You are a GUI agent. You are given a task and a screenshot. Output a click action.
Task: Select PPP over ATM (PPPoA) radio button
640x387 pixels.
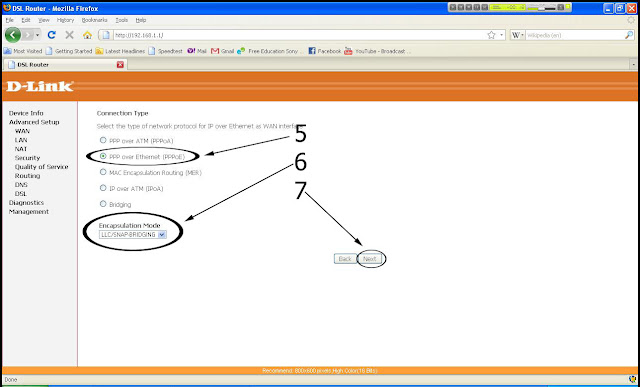[103, 140]
